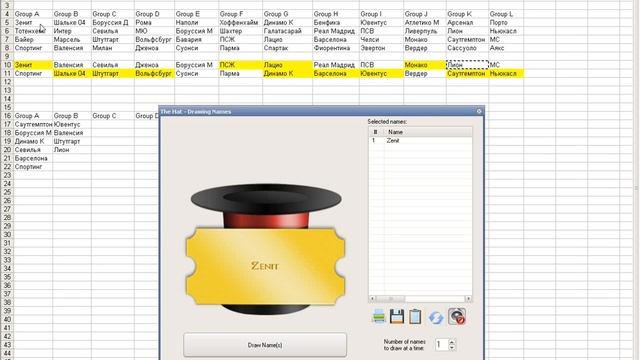640x360 pixels.
Task: Select the yellow ПСЖ cell in row 10
Action: click(240, 65)
